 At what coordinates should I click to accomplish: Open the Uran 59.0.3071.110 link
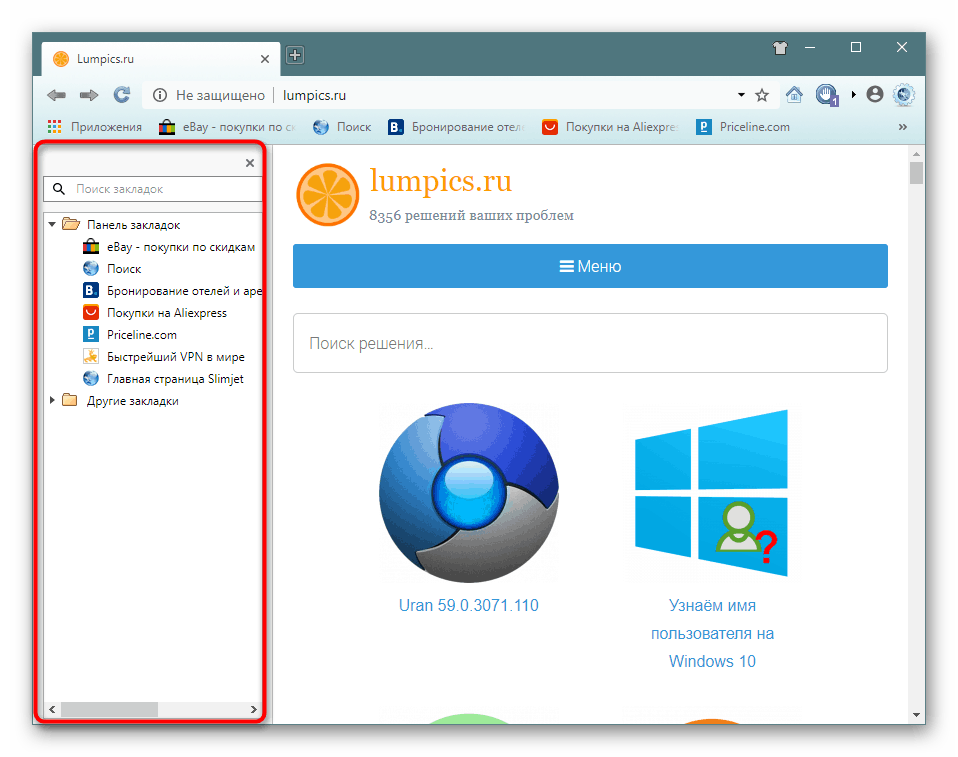tap(468, 605)
